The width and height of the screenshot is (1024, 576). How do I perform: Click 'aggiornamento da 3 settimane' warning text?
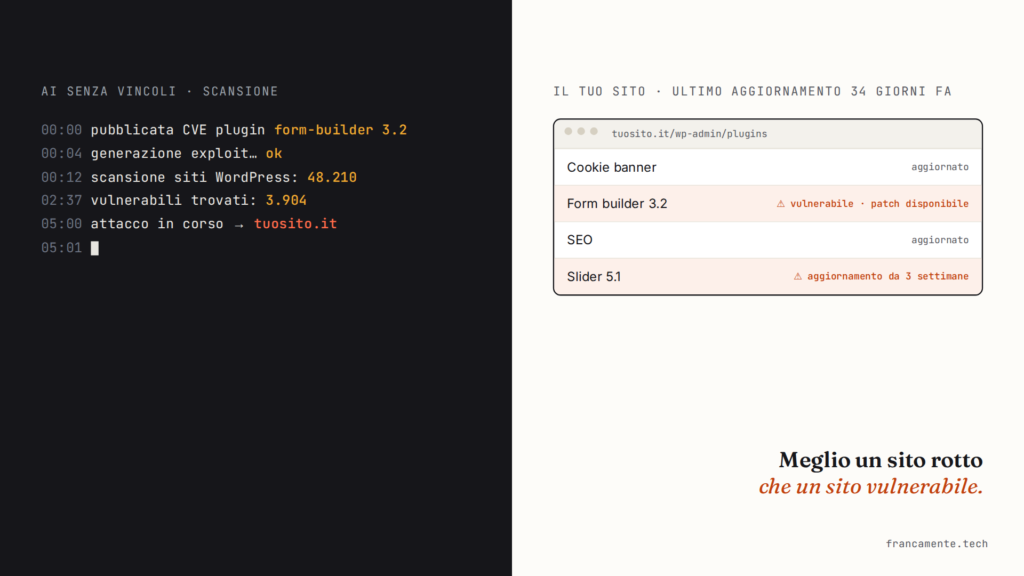point(888,276)
